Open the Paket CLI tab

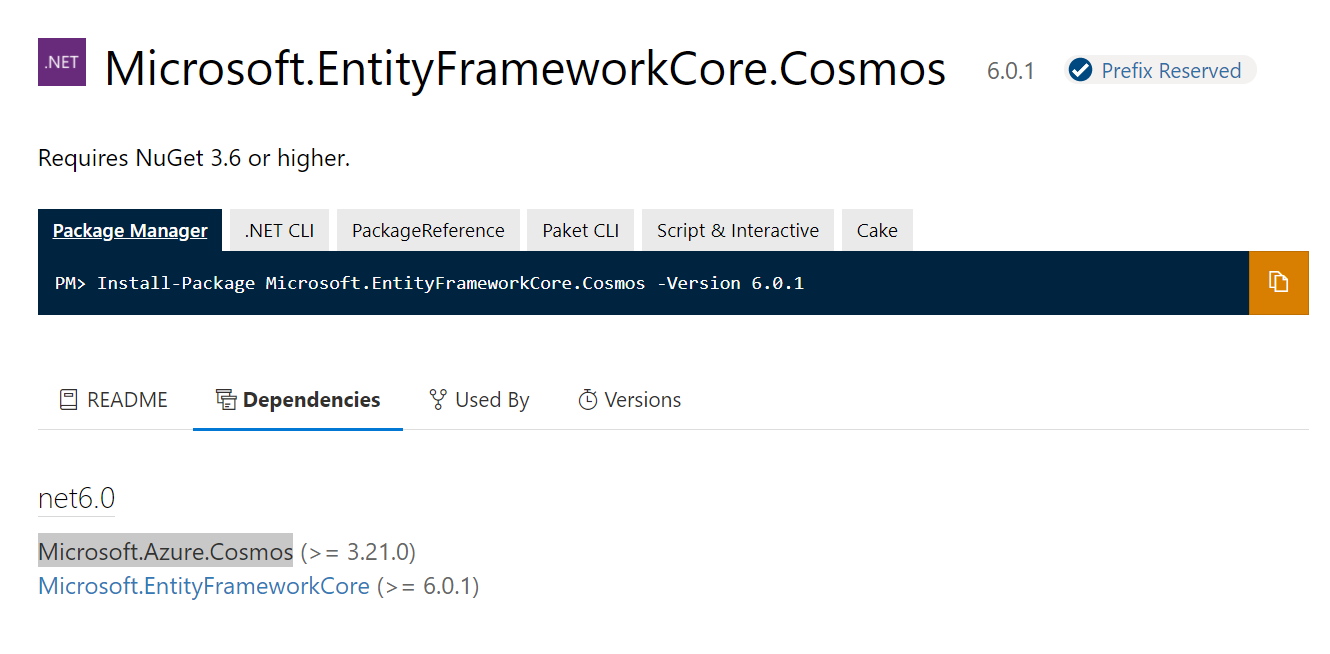[x=580, y=229]
